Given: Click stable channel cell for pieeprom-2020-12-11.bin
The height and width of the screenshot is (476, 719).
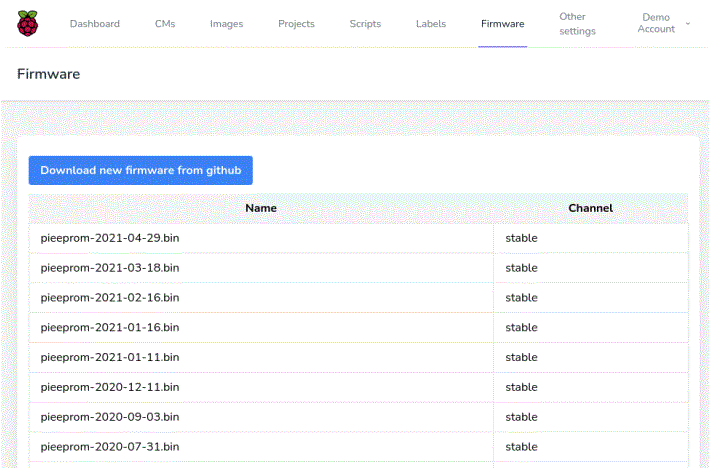Looking at the screenshot, I should pos(521,387).
